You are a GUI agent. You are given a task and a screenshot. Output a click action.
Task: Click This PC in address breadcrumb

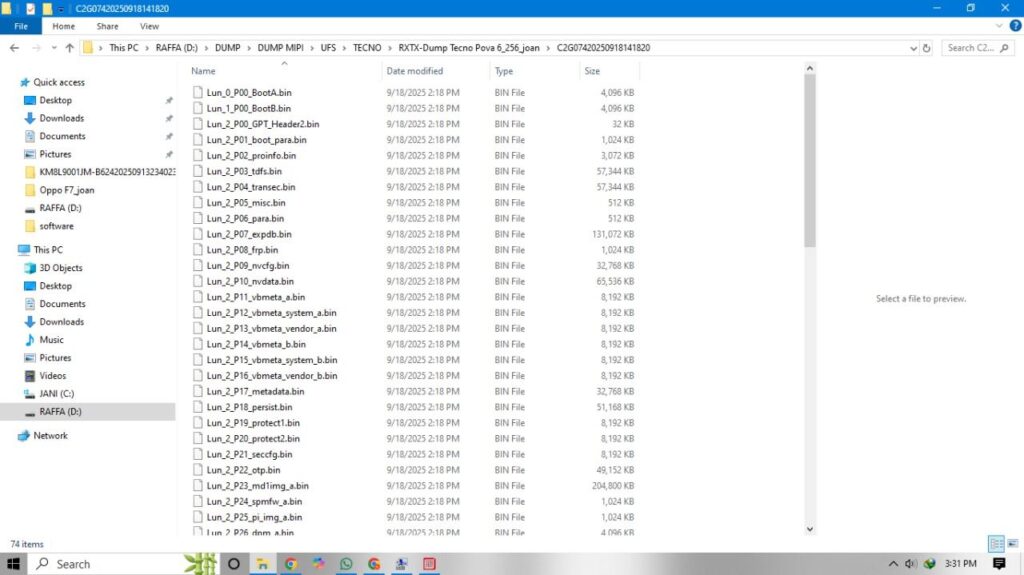[x=123, y=48]
